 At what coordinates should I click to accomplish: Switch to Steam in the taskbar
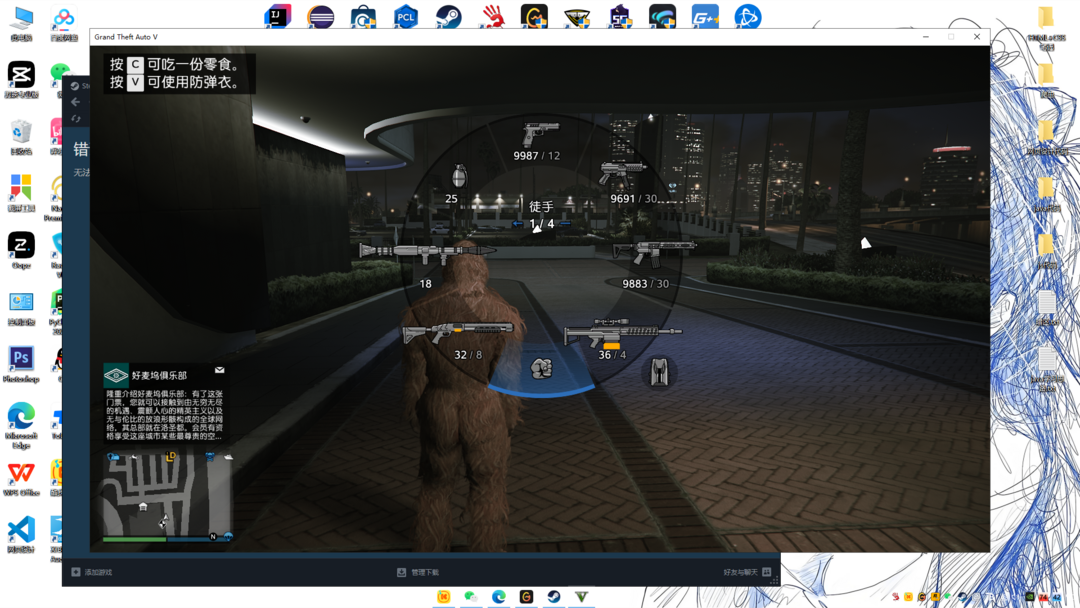[x=554, y=596]
